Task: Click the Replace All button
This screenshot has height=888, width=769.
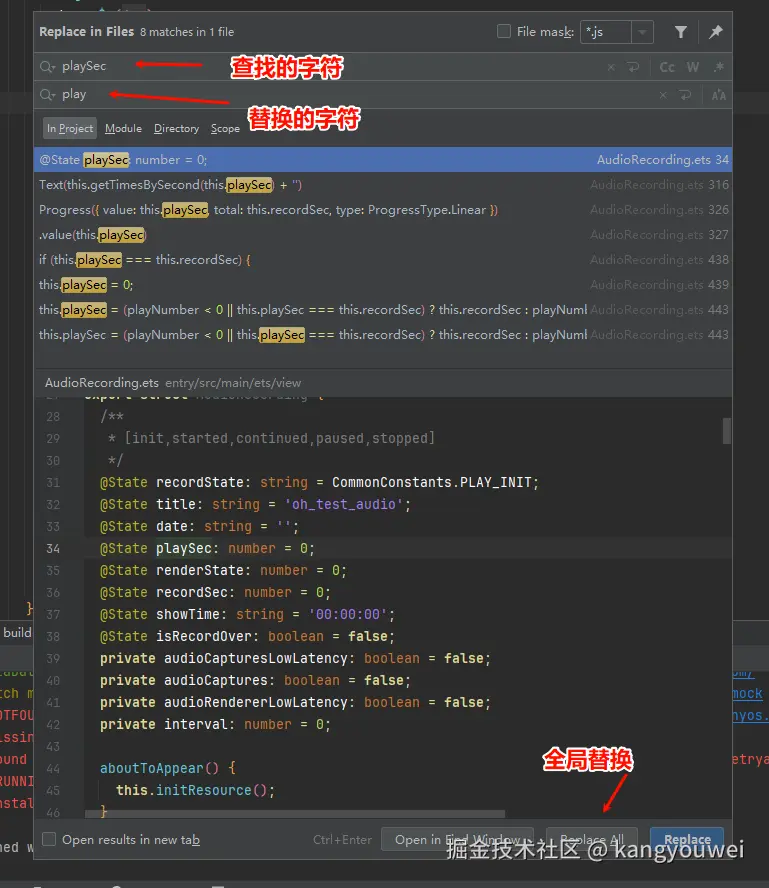Action: coord(592,839)
